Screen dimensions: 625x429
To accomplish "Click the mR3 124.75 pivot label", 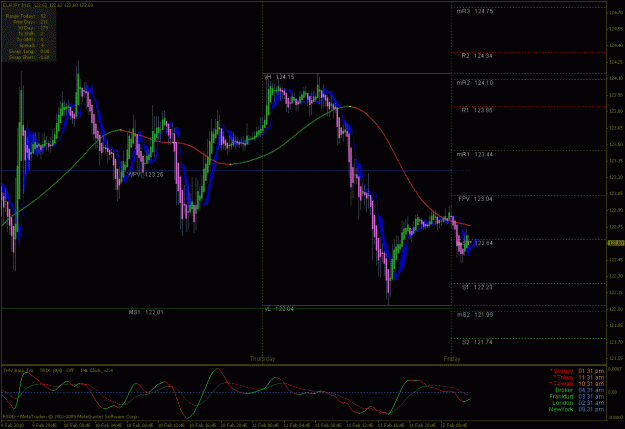I will point(475,11).
